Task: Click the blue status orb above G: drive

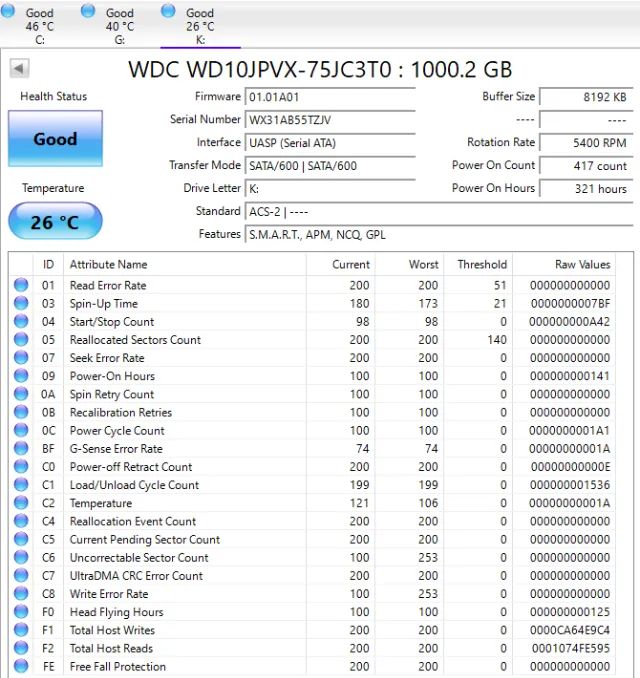Action: 88,10
